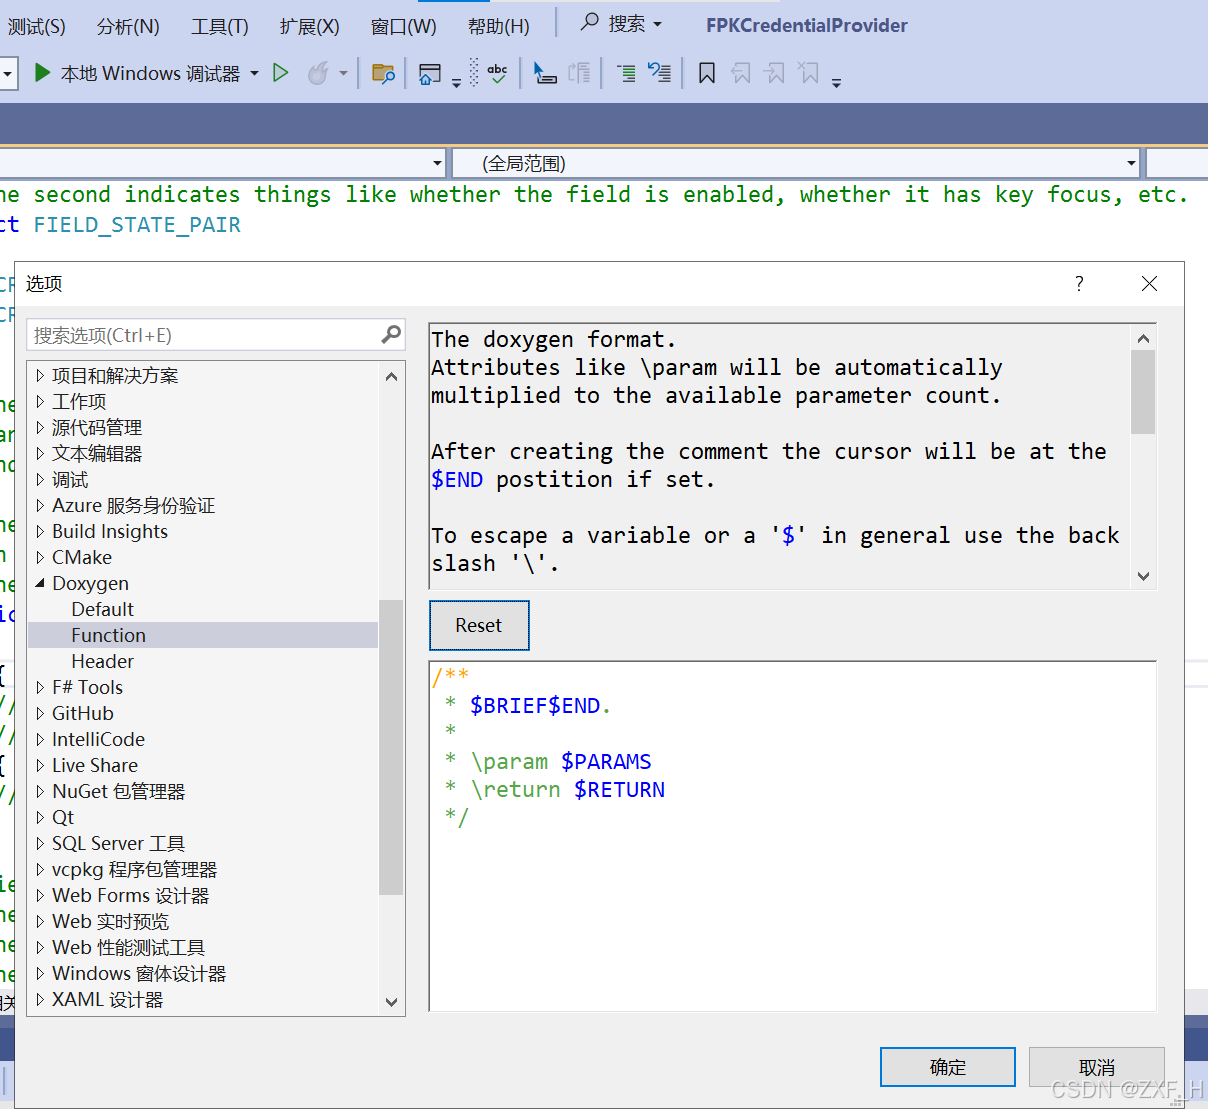Screen dimensions: 1208x1109
Task: Click the window home layout toolbar icon
Action: point(430,73)
